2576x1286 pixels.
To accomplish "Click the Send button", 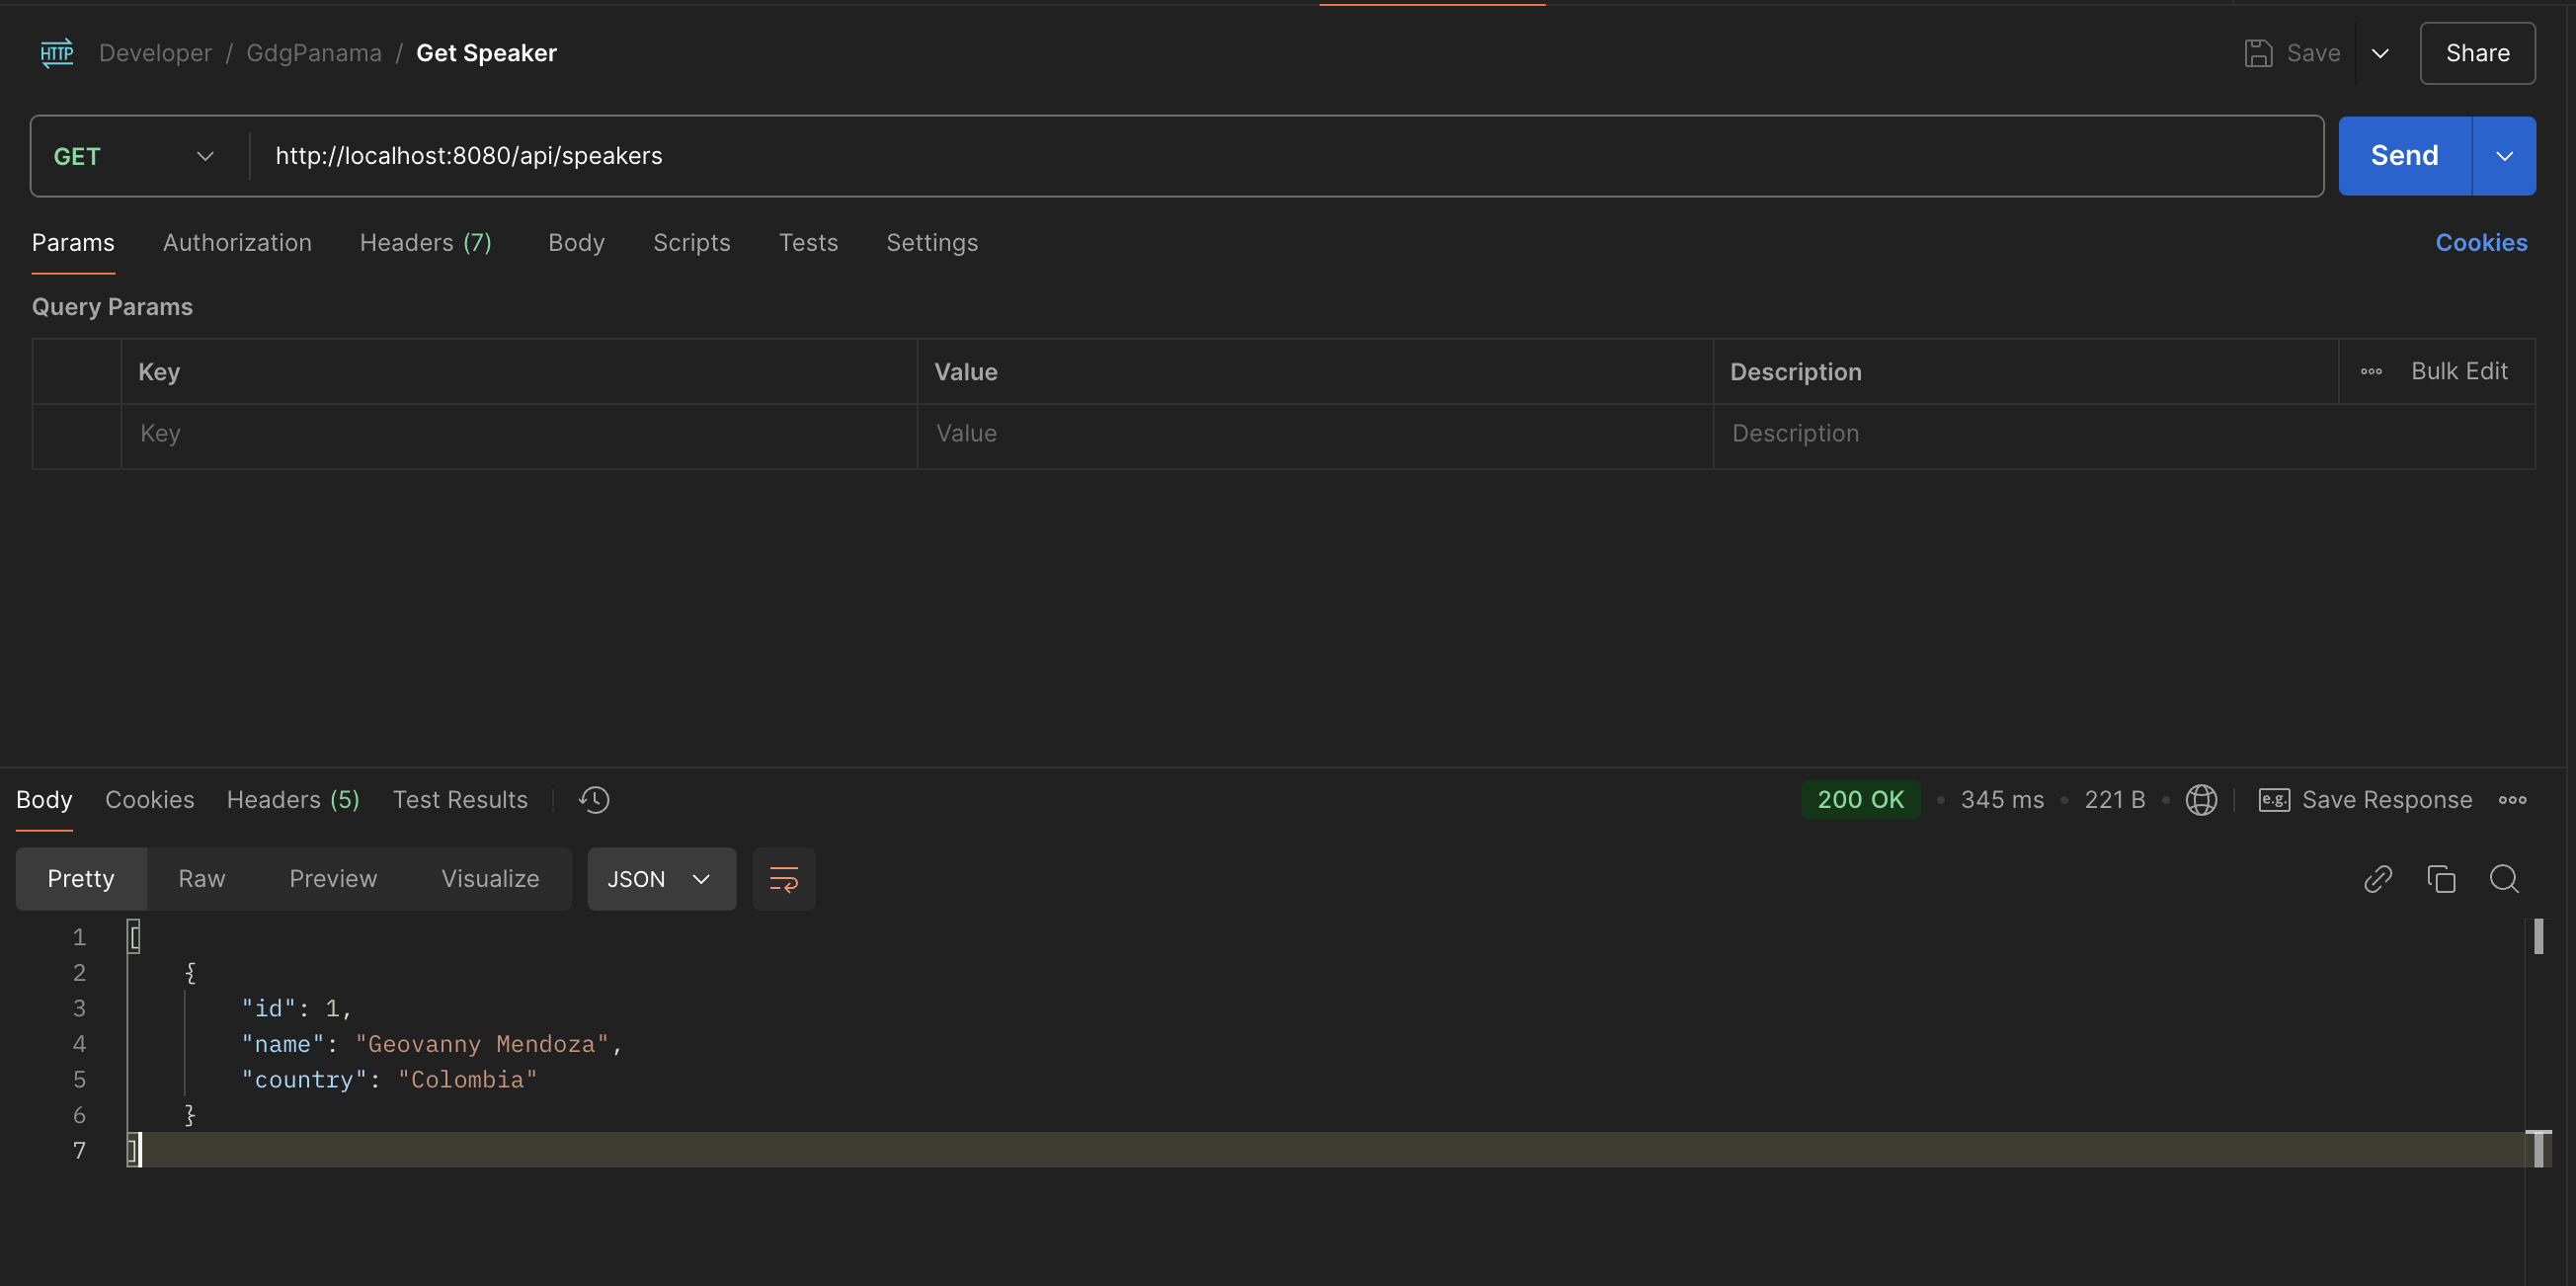I will tap(2403, 155).
